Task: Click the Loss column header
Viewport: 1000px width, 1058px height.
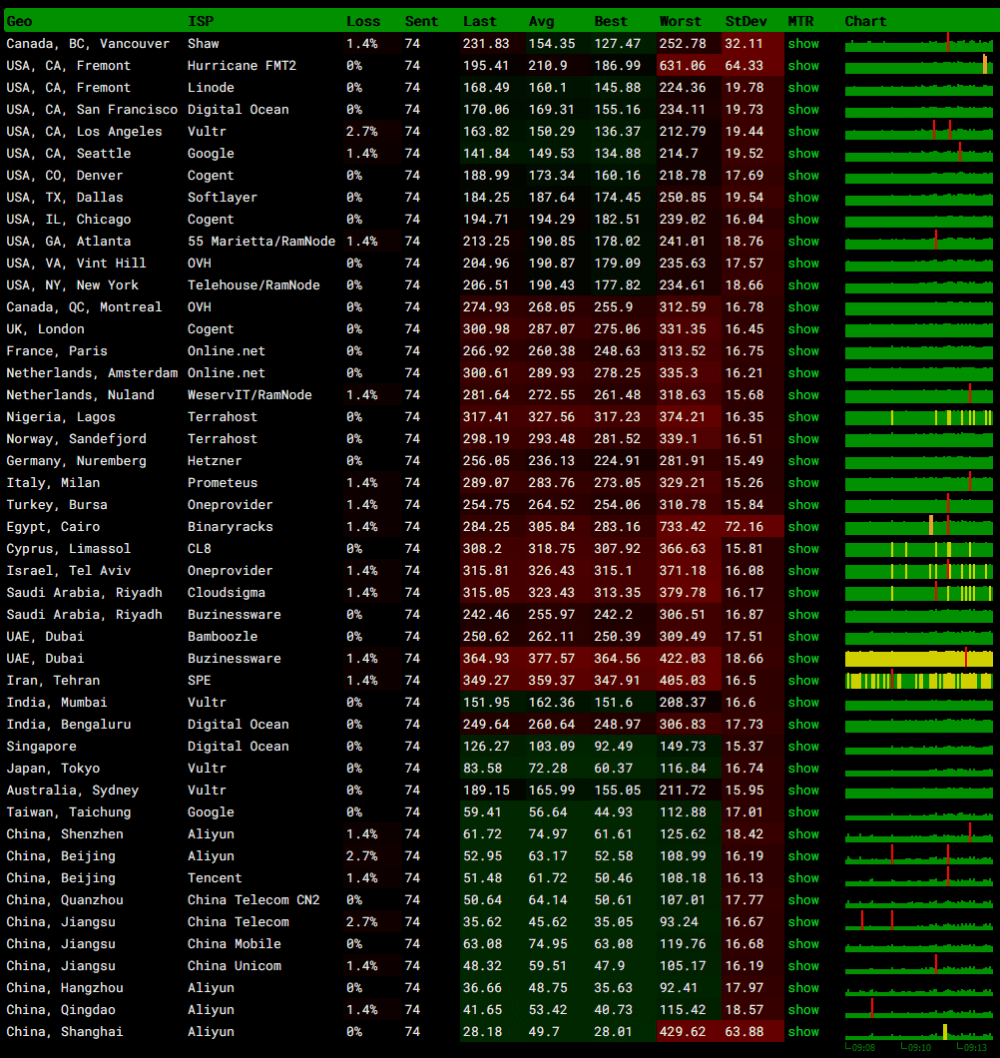Action: click(x=363, y=21)
